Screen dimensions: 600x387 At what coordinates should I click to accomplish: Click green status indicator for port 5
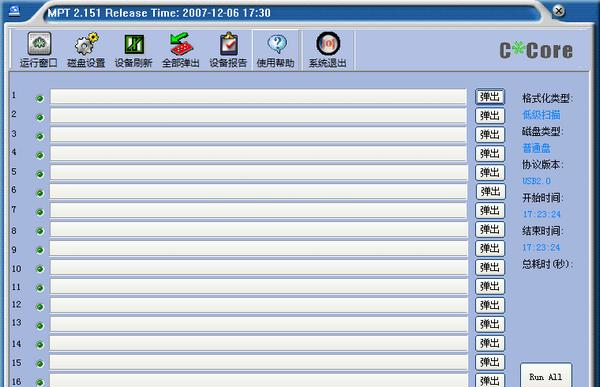pos(40,174)
